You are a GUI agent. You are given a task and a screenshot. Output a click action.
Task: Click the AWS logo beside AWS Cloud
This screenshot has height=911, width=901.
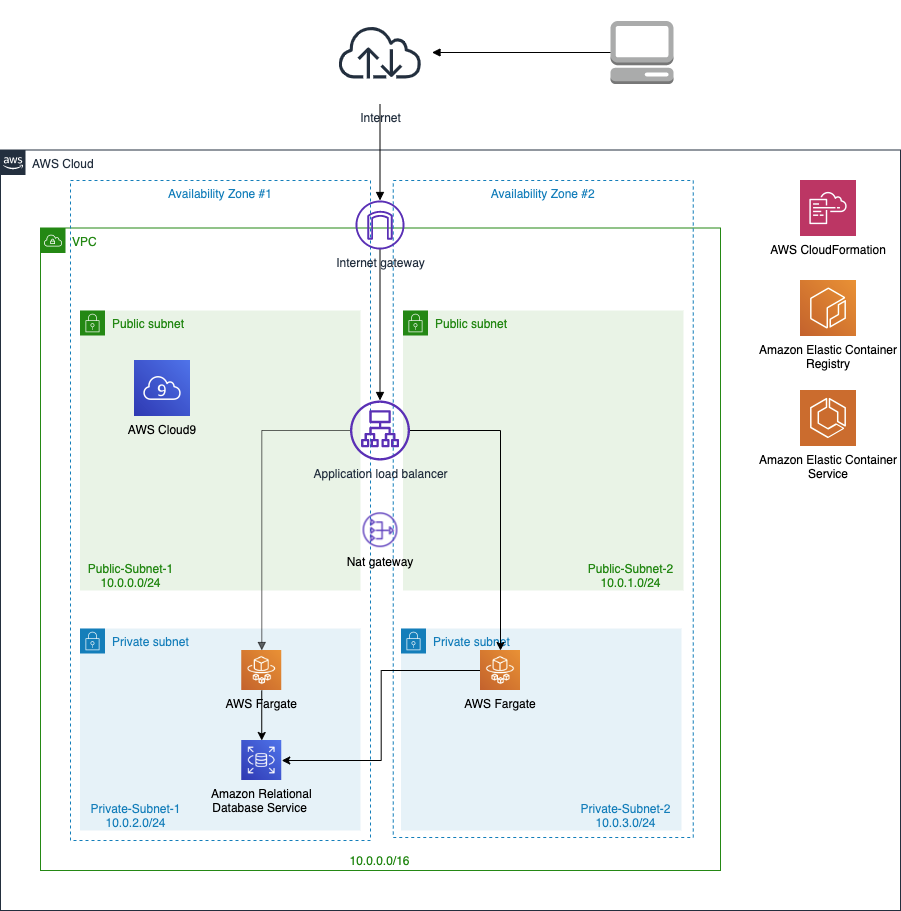13,162
